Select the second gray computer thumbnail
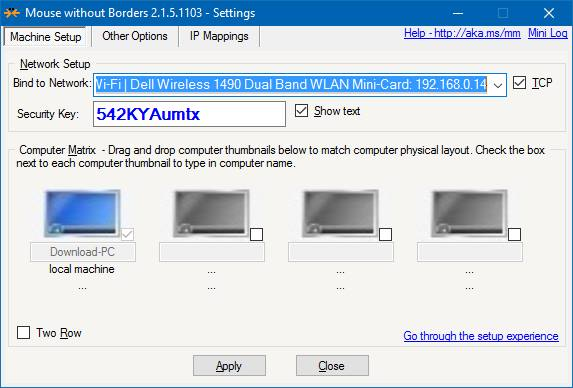This screenshot has height=388, width=573. click(x=211, y=213)
